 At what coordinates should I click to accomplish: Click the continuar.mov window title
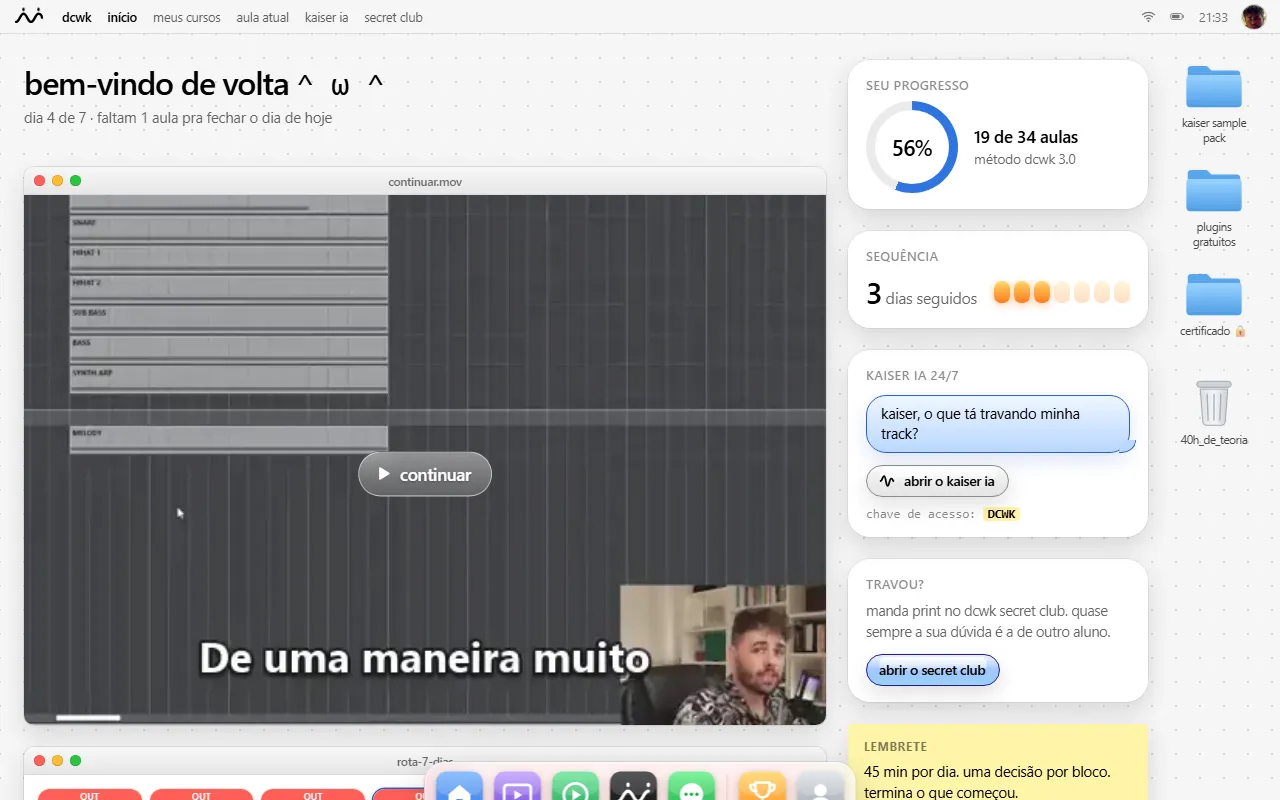[x=425, y=181]
